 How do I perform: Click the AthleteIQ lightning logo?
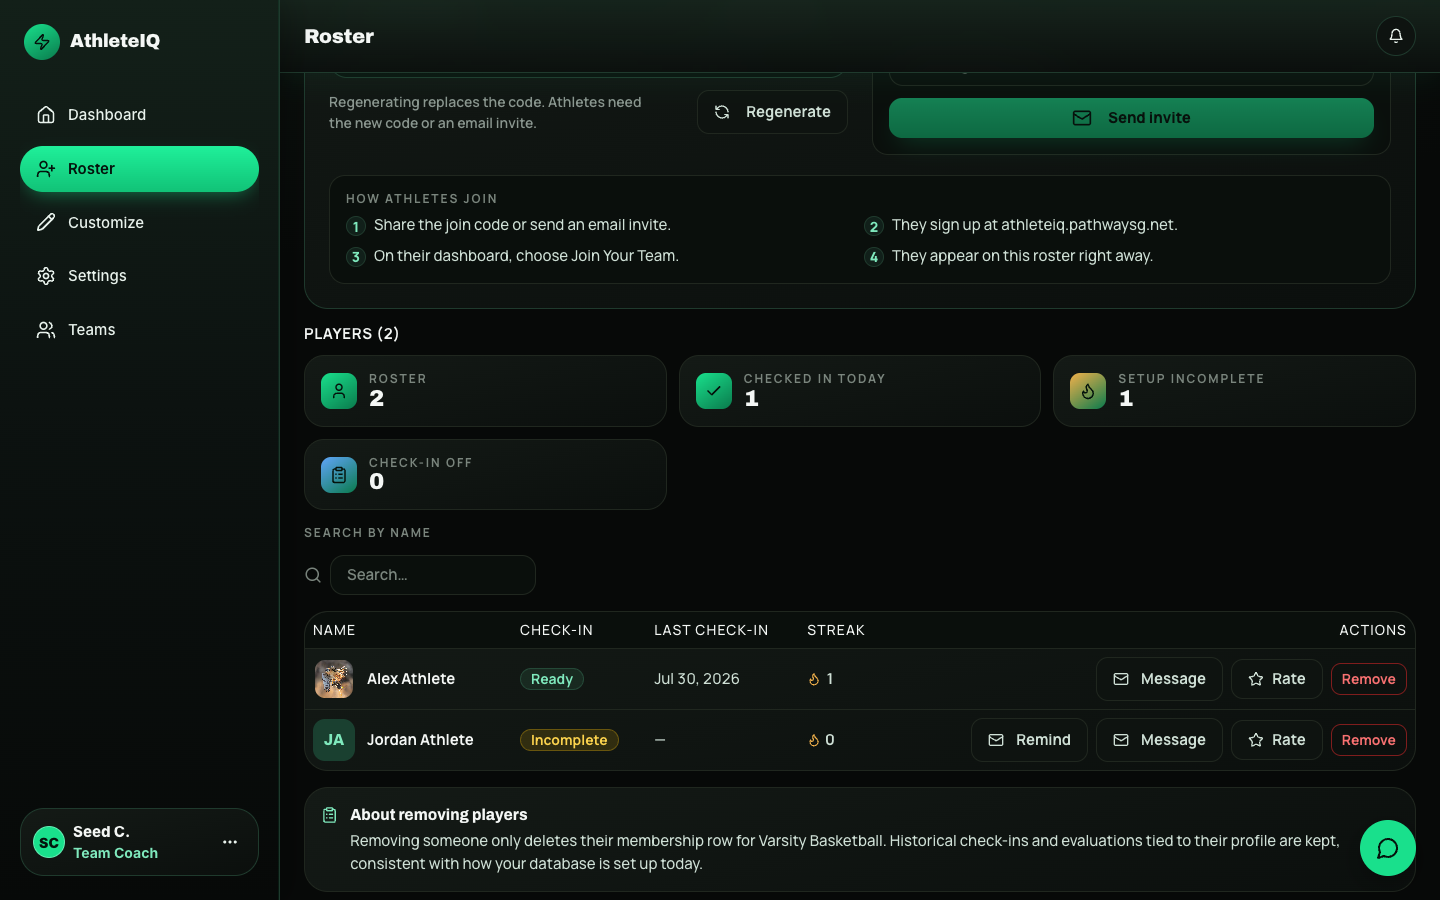coord(42,41)
